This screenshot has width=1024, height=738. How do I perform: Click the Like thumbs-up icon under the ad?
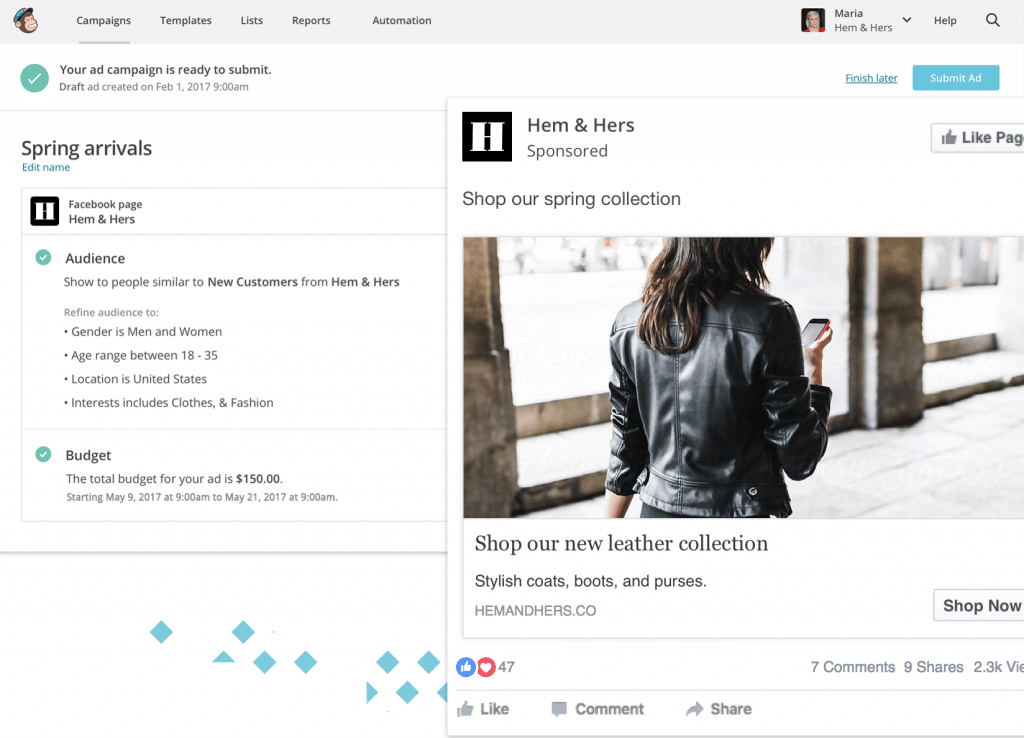pyautogui.click(x=465, y=709)
